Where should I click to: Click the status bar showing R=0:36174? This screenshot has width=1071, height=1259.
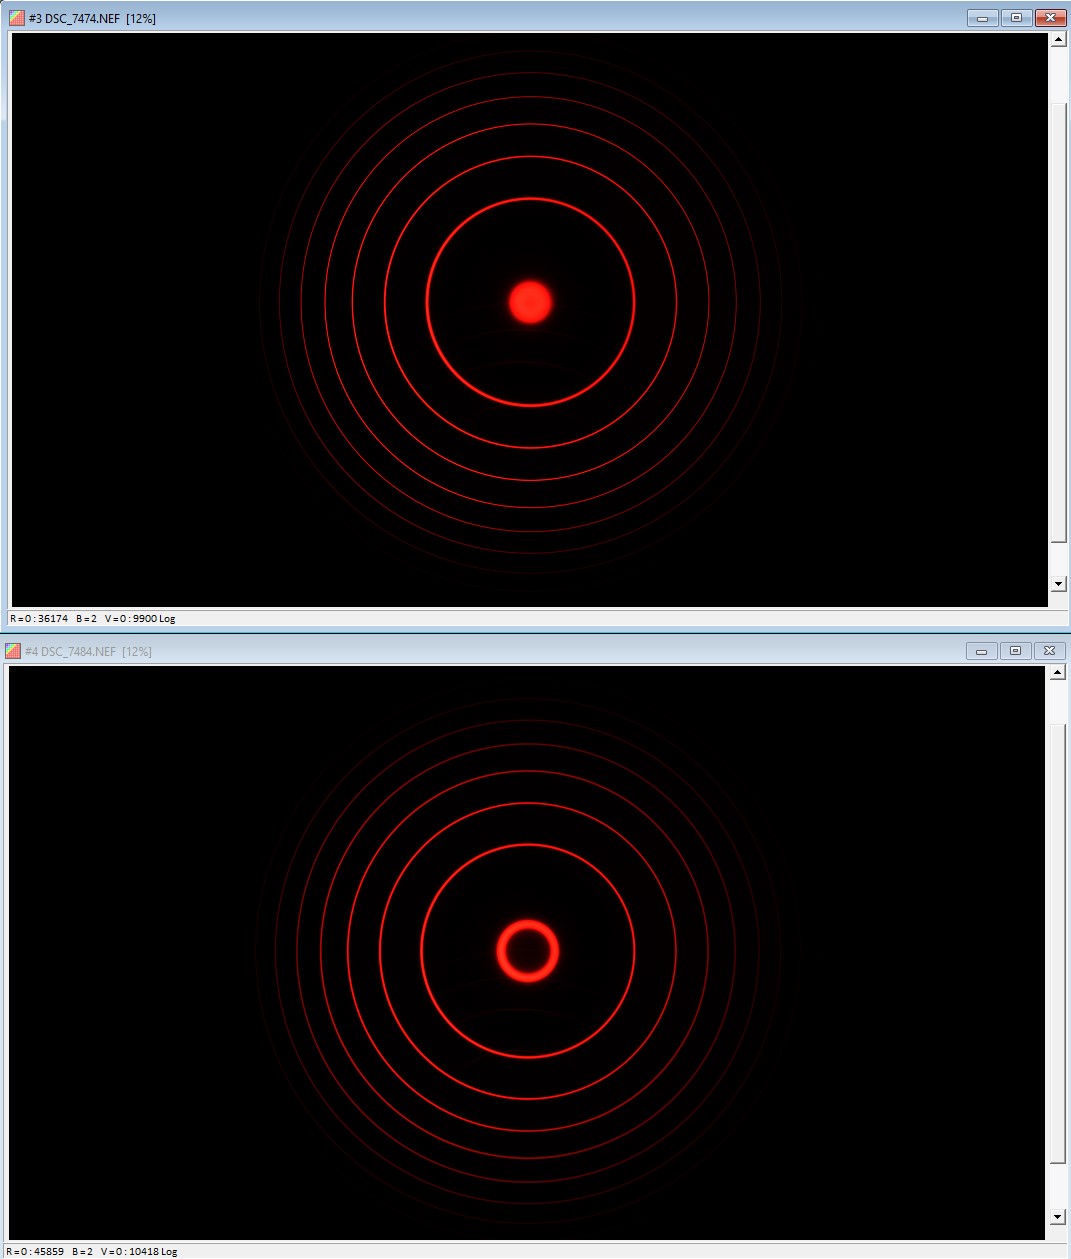(x=93, y=618)
